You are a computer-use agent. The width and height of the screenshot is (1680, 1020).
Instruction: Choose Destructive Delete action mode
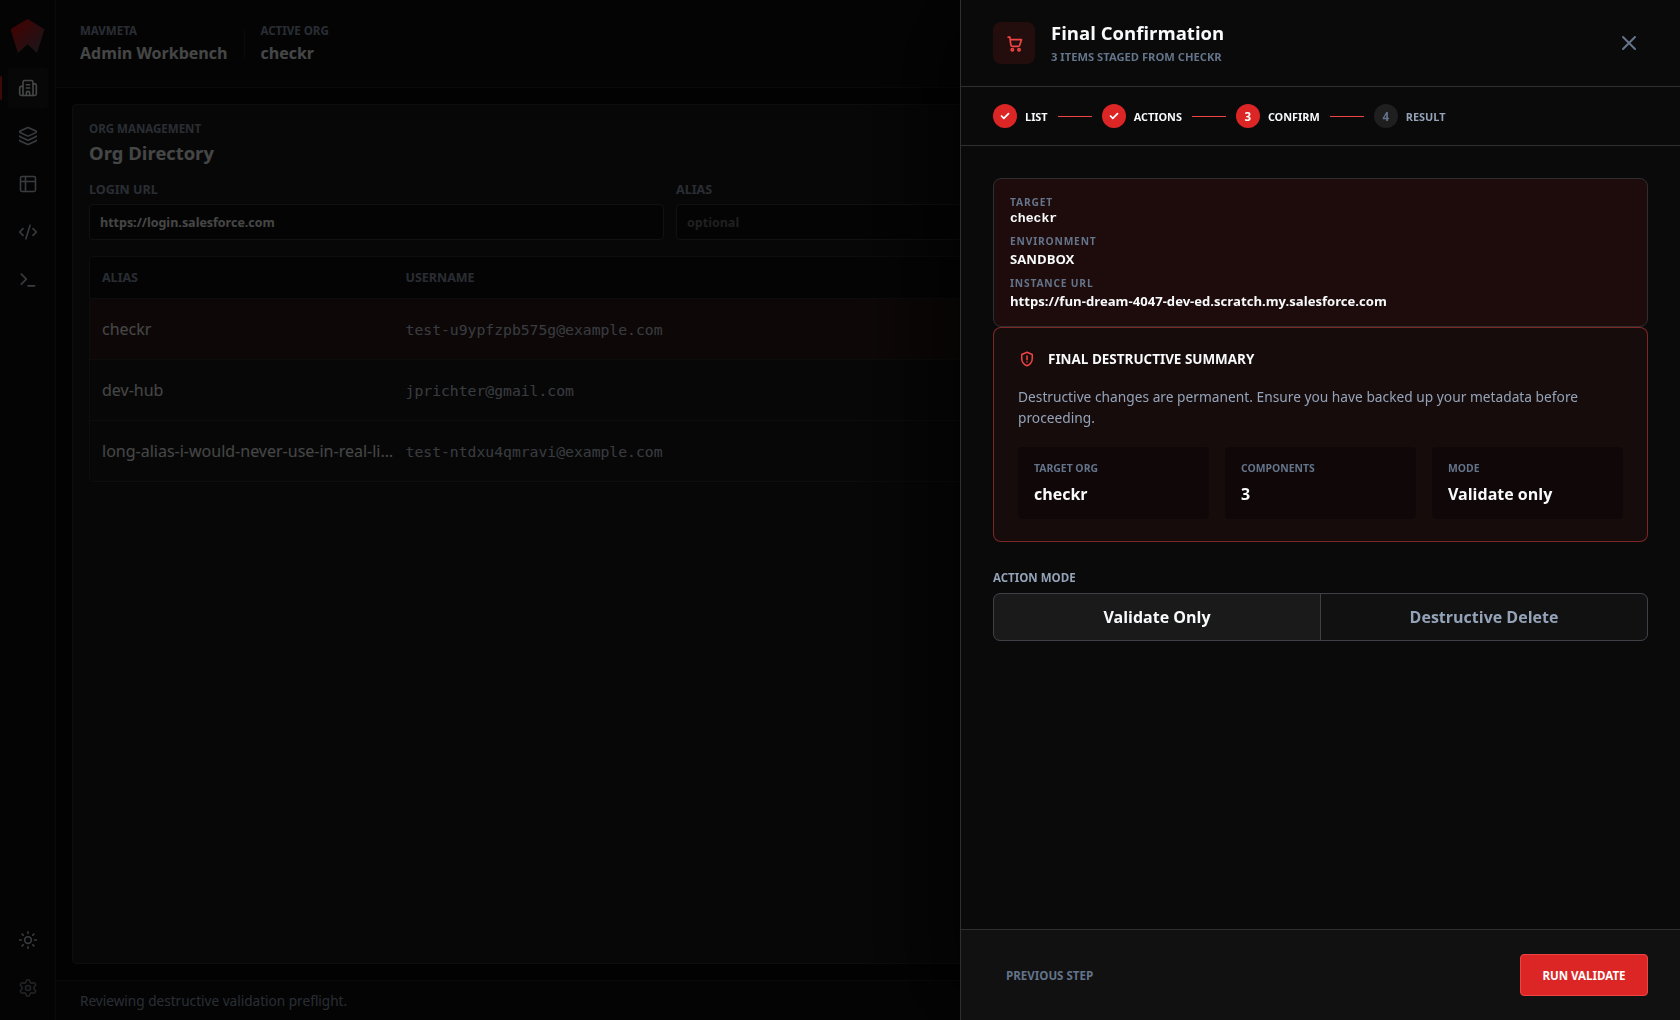click(1484, 617)
